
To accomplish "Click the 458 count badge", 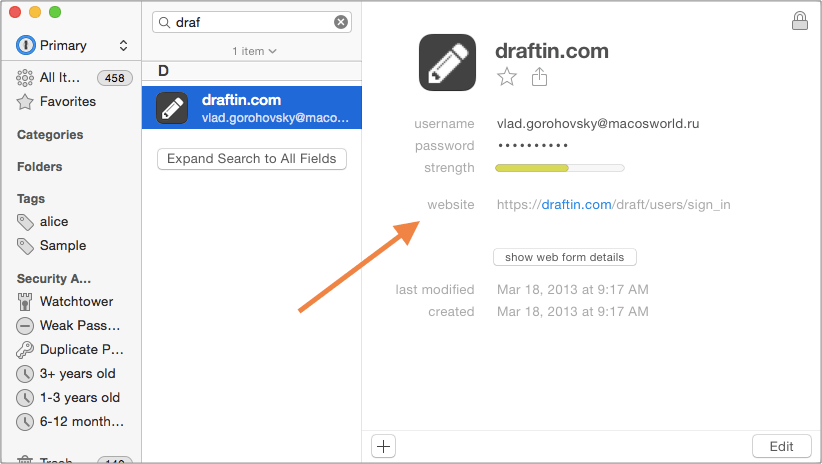I will click(114, 78).
